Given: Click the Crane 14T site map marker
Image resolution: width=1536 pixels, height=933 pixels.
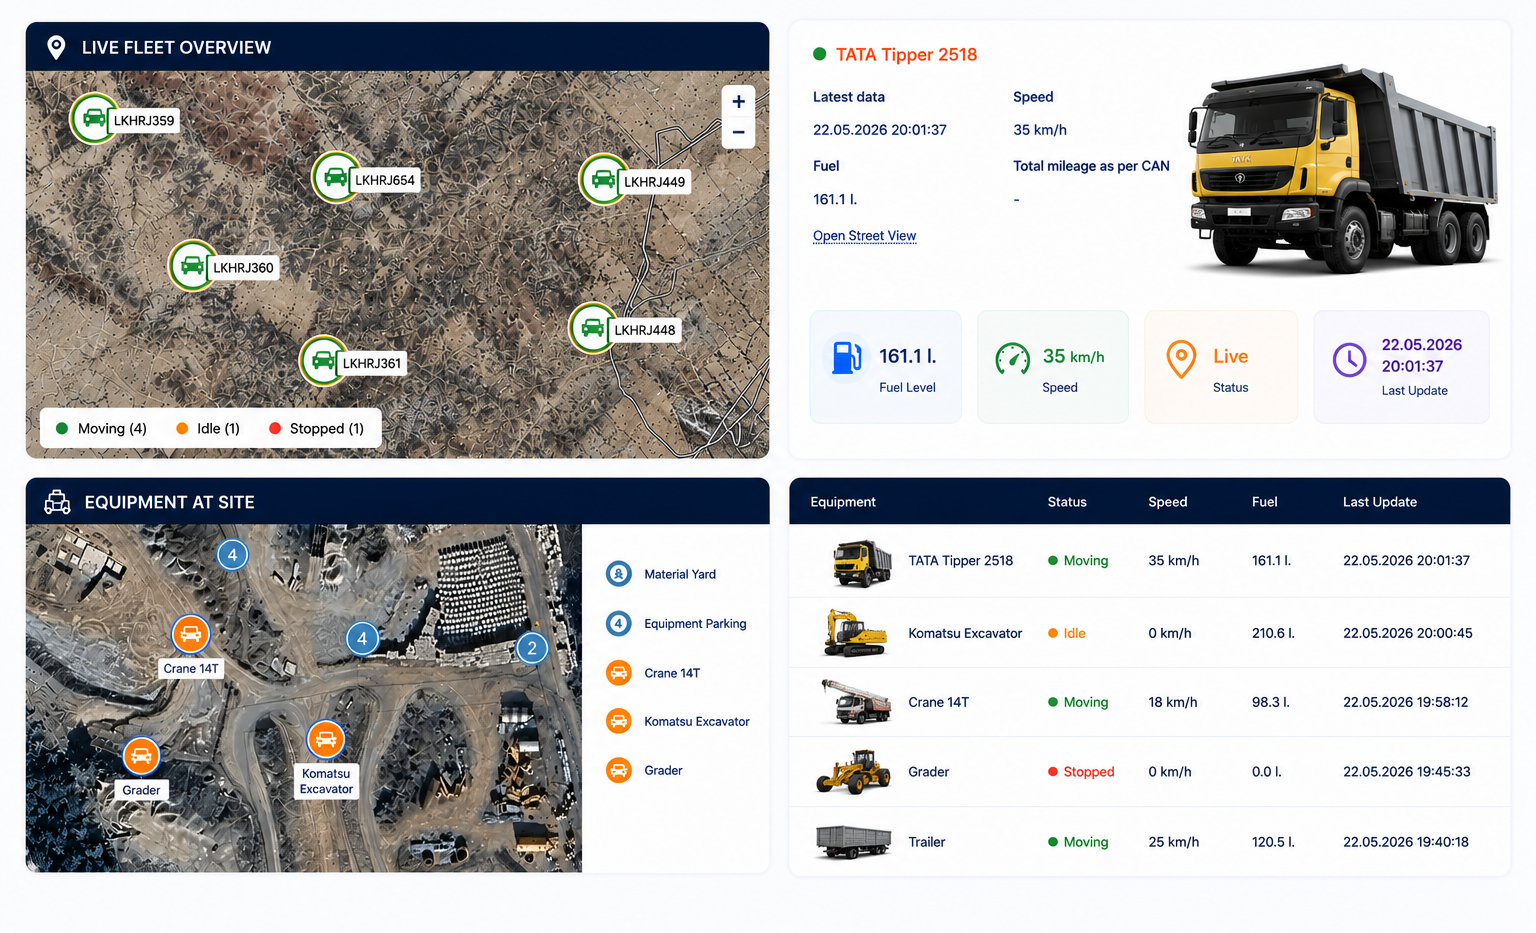Looking at the screenshot, I should 190,634.
